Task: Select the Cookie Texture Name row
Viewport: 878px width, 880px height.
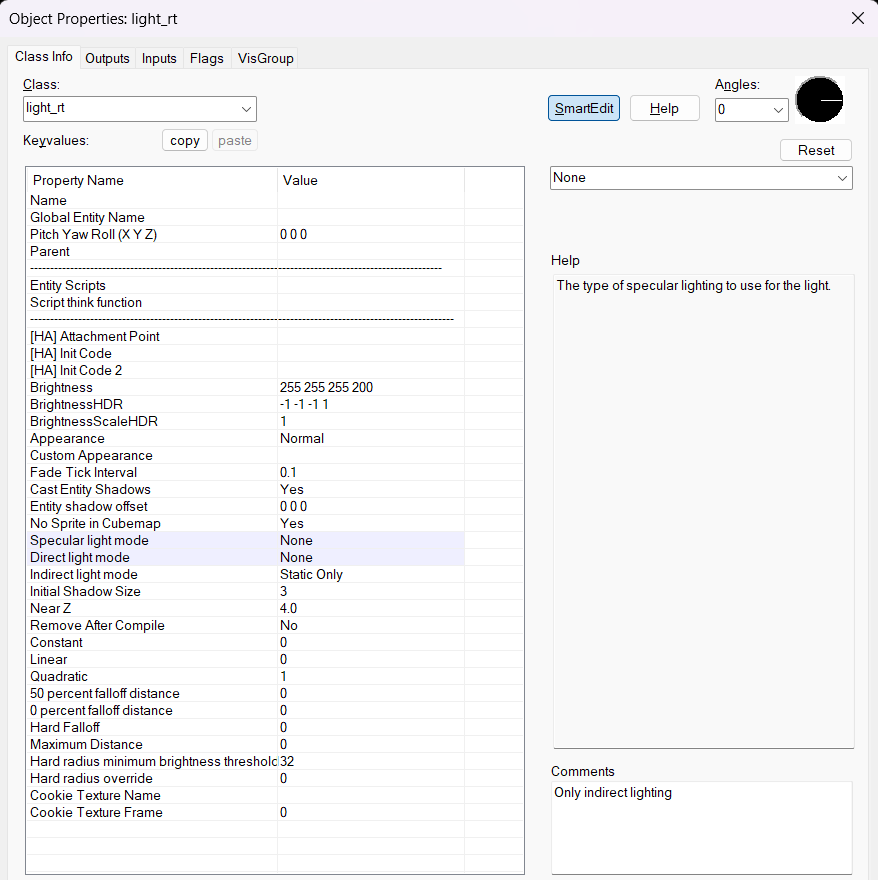Action: click(95, 795)
